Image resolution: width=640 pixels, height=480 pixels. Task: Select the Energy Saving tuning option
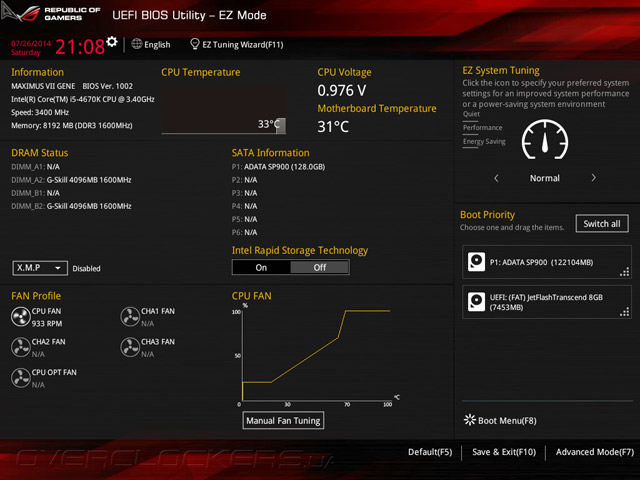[x=484, y=142]
